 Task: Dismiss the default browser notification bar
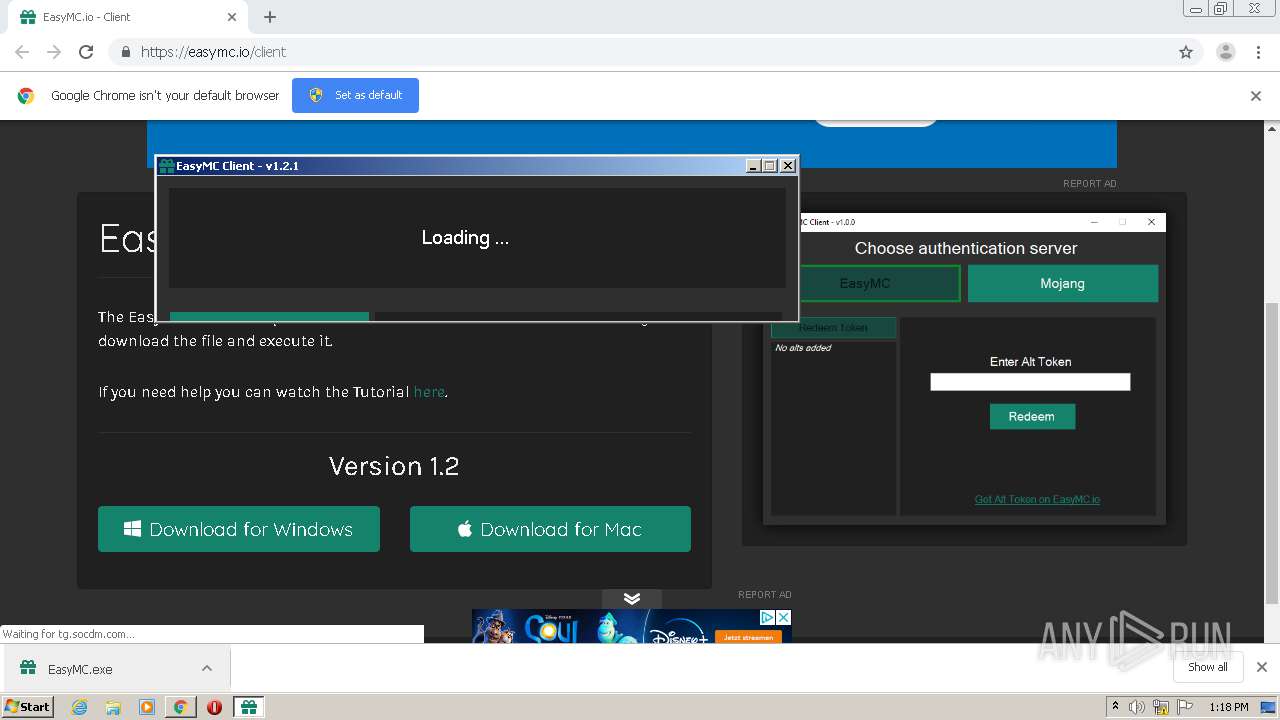point(1256,96)
